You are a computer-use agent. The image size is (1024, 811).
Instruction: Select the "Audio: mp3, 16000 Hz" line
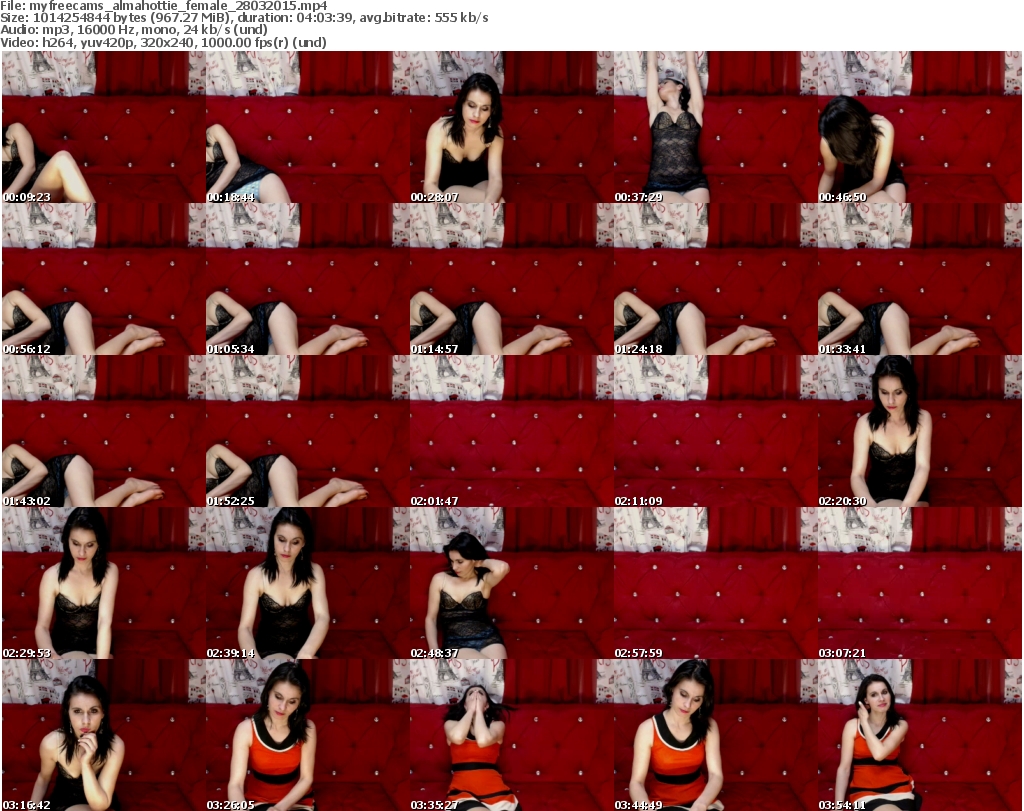[x=134, y=29]
